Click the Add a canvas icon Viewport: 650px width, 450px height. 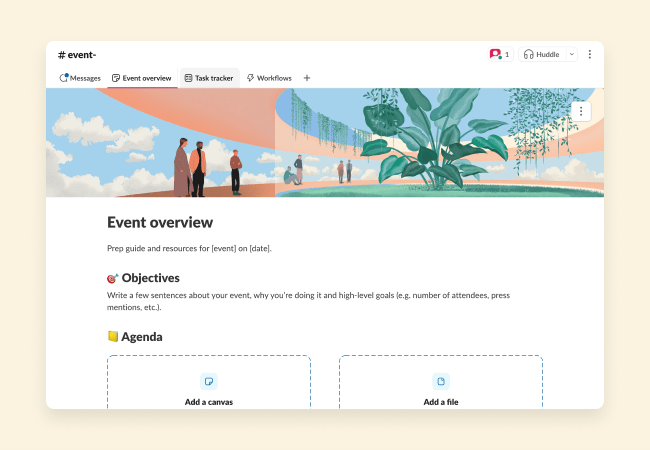tap(208, 382)
